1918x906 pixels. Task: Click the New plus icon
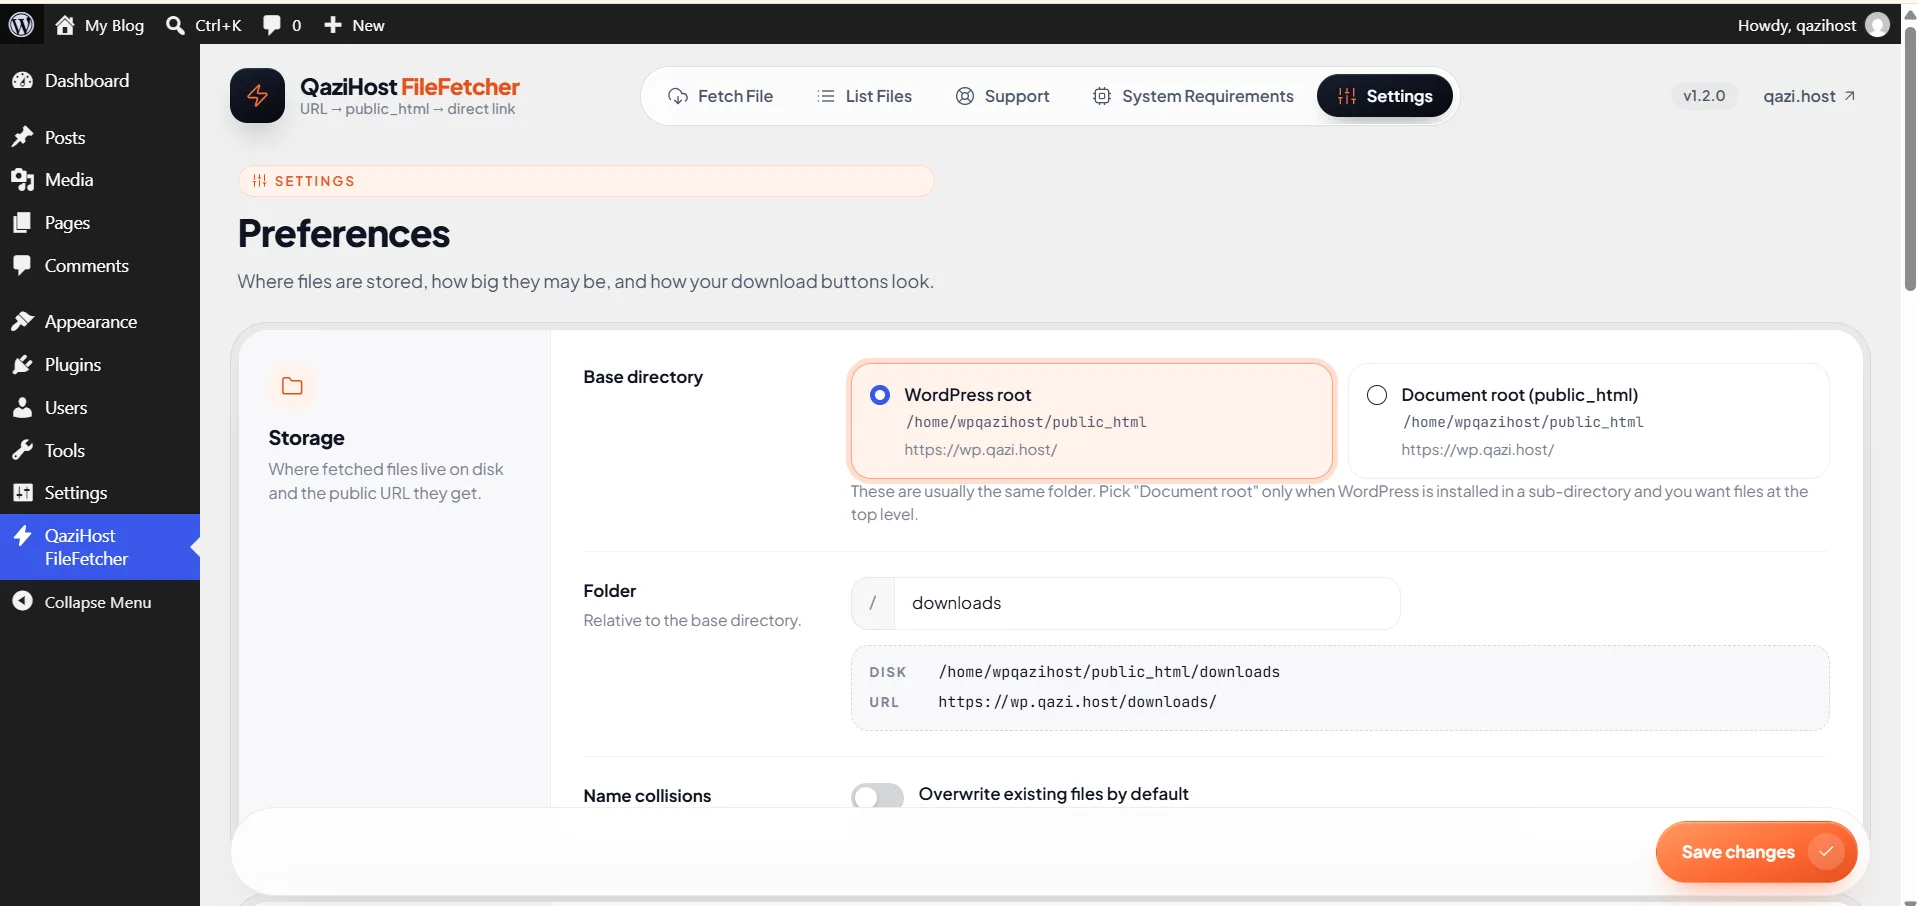[333, 25]
